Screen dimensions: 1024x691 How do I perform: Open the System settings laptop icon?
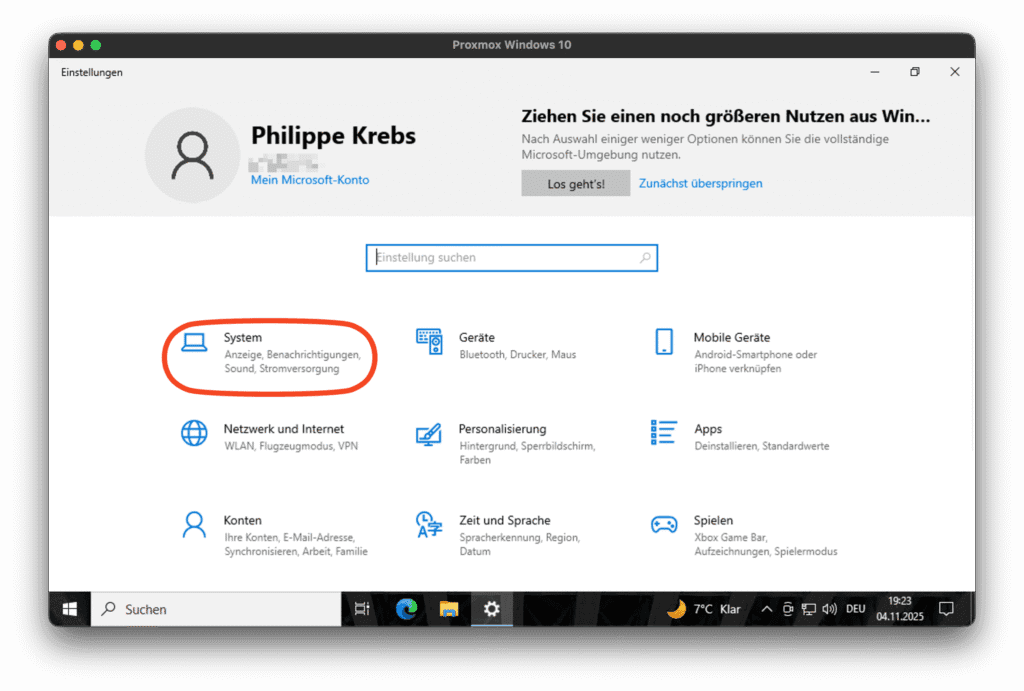click(194, 342)
